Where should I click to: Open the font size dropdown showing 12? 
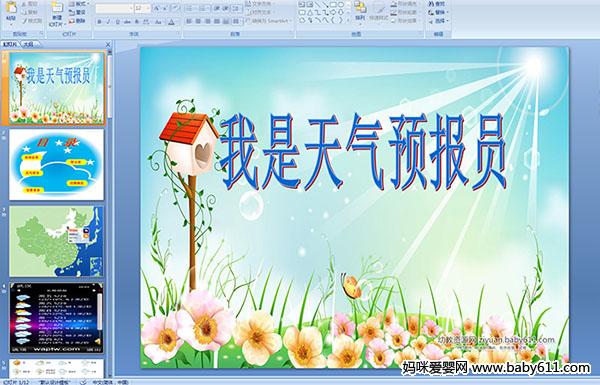[x=142, y=8]
